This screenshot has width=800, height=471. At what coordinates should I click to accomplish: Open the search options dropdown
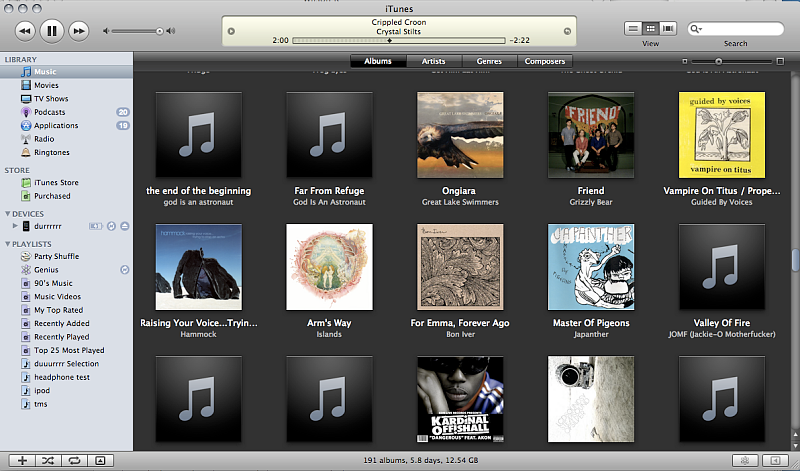click(x=696, y=29)
